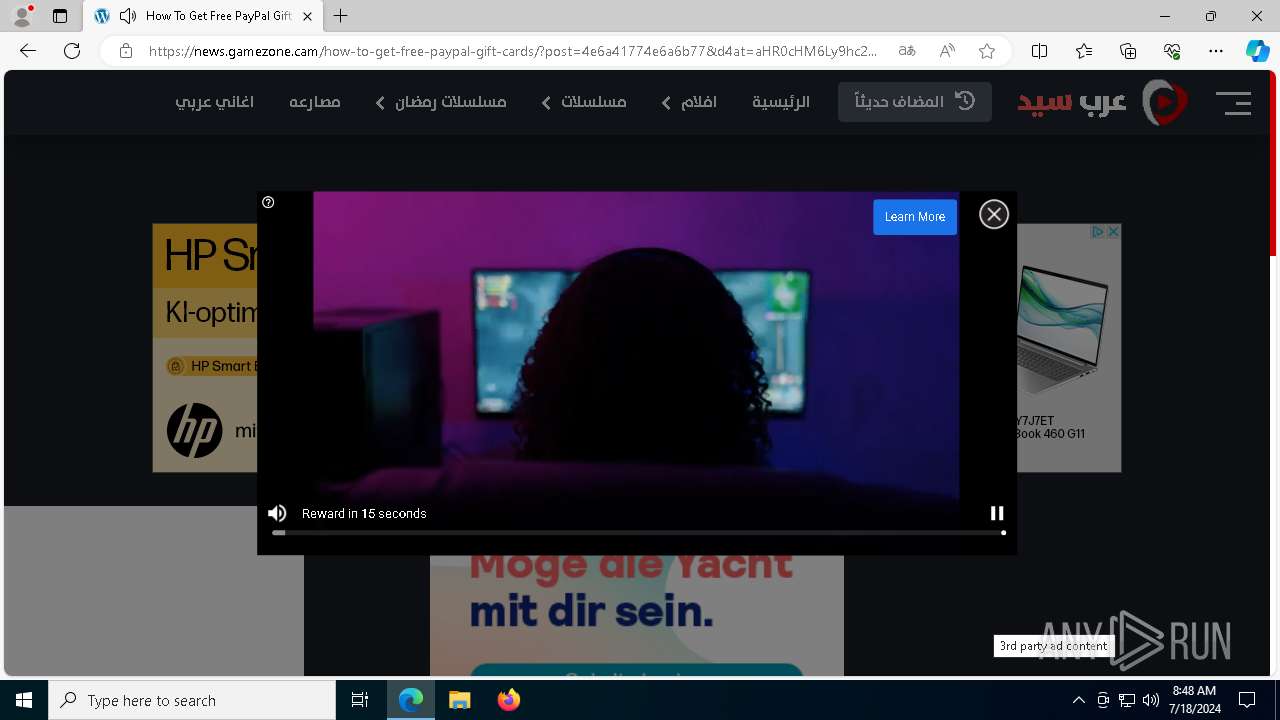The height and width of the screenshot is (720, 1280).
Task: Pause the video ad
Action: (997, 513)
